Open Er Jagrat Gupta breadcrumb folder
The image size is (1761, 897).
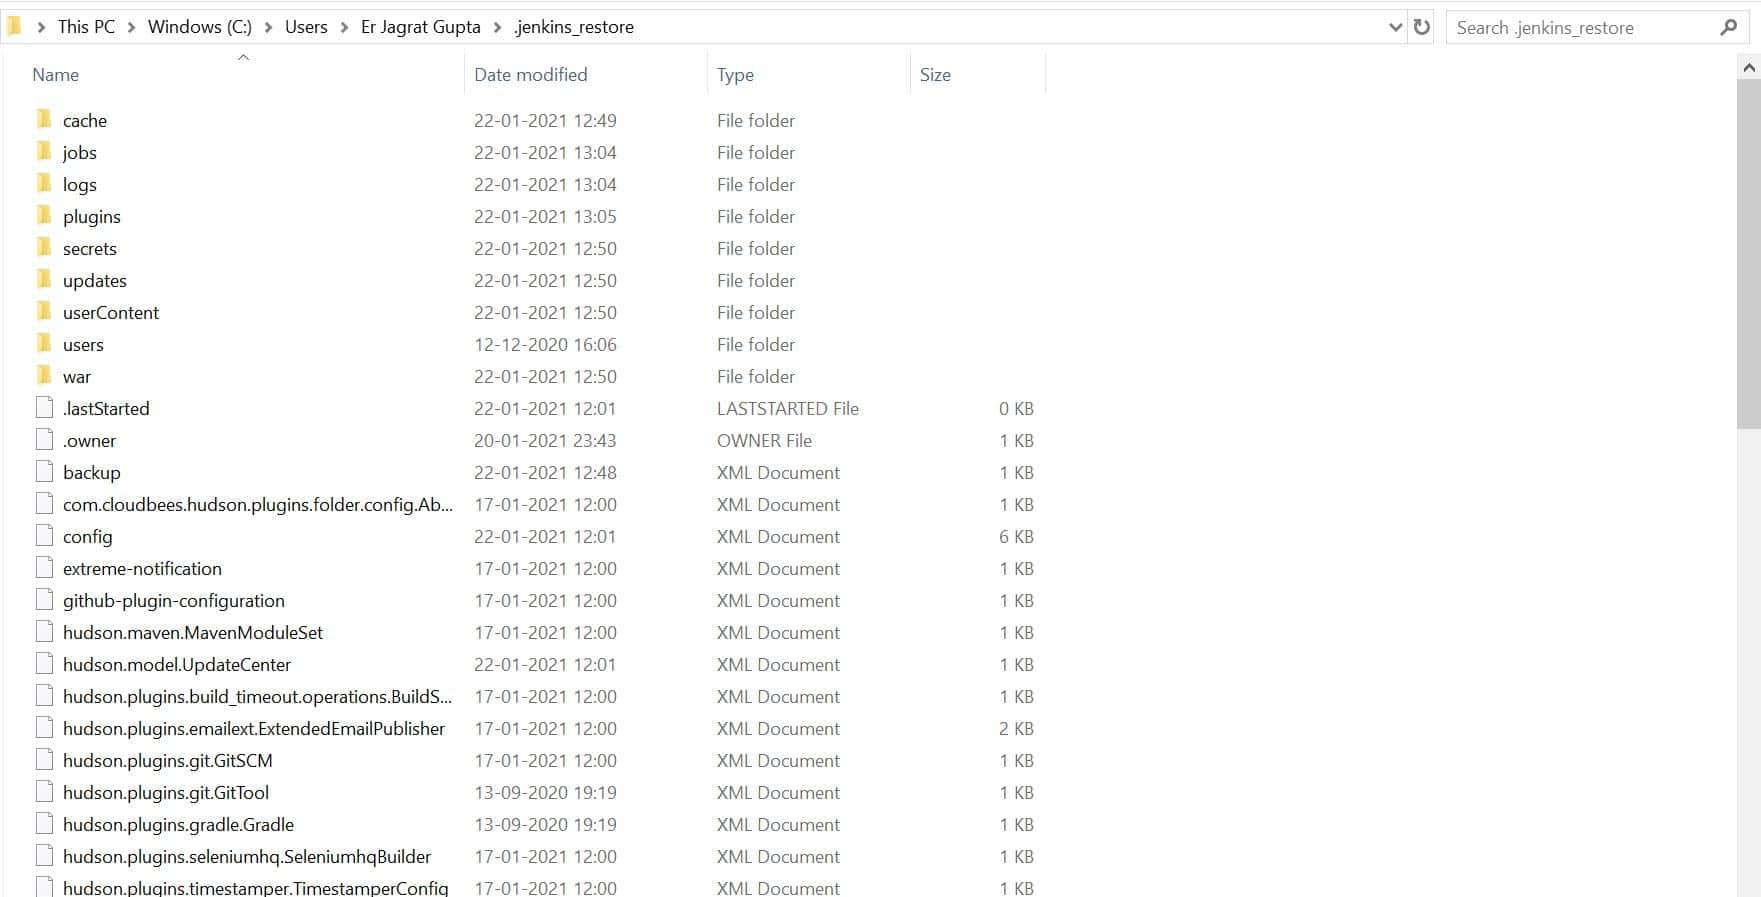(421, 27)
